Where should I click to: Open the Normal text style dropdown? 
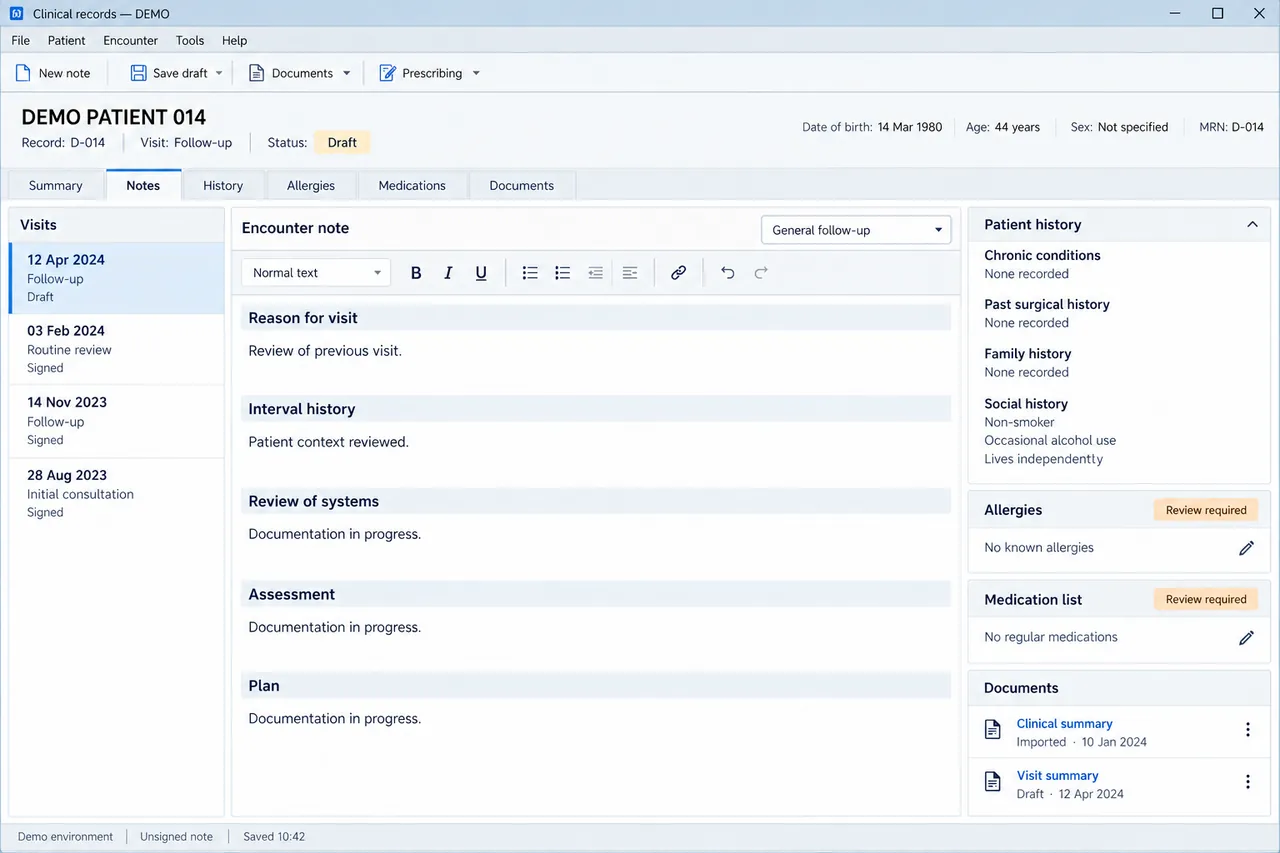click(x=316, y=273)
